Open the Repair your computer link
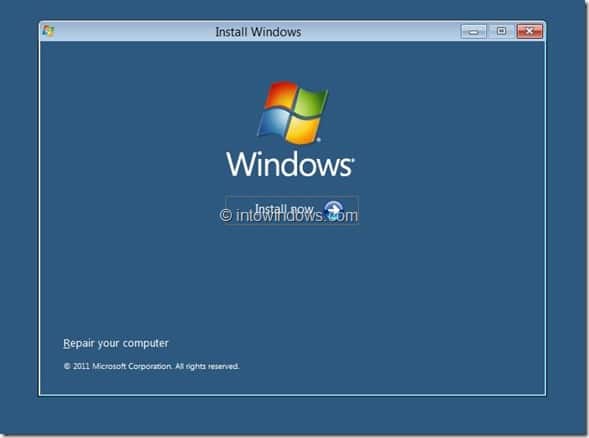This screenshot has height=438, width=589. (116, 343)
